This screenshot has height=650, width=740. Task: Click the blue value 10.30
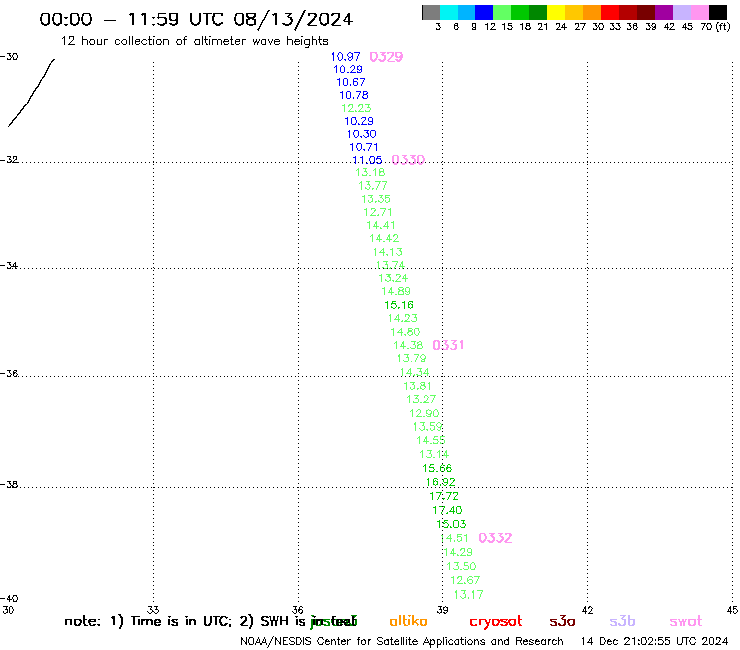(362, 134)
